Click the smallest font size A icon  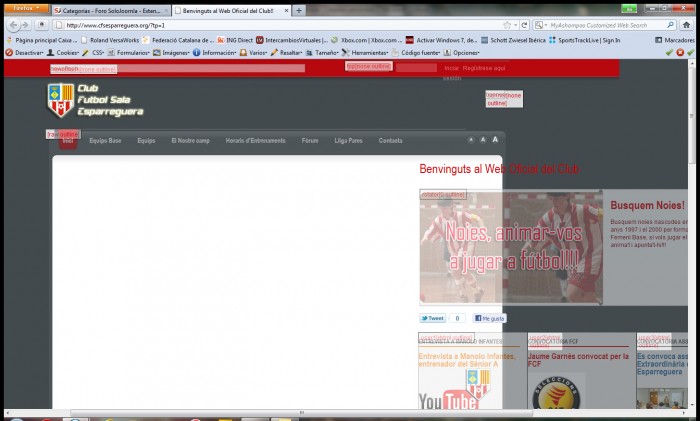click(470, 141)
